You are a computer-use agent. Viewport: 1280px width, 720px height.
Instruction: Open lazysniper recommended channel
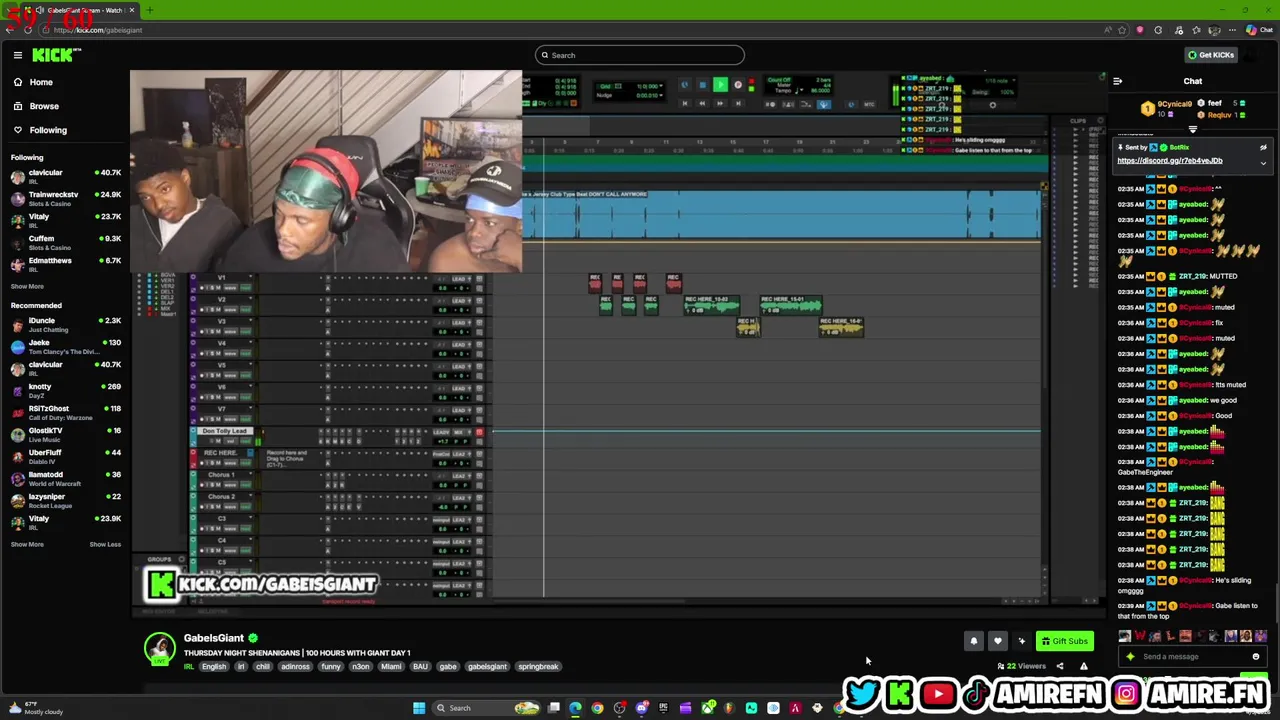66,500
